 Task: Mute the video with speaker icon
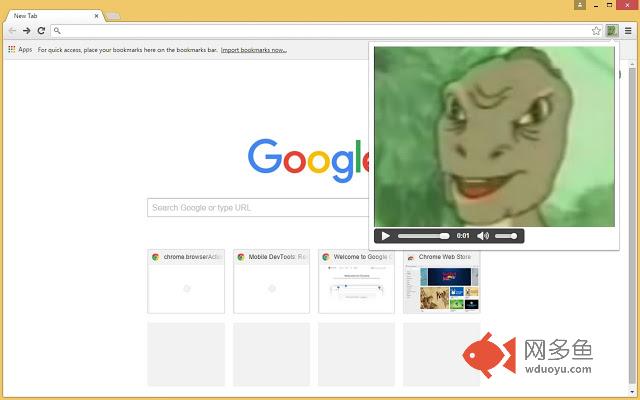coord(483,236)
